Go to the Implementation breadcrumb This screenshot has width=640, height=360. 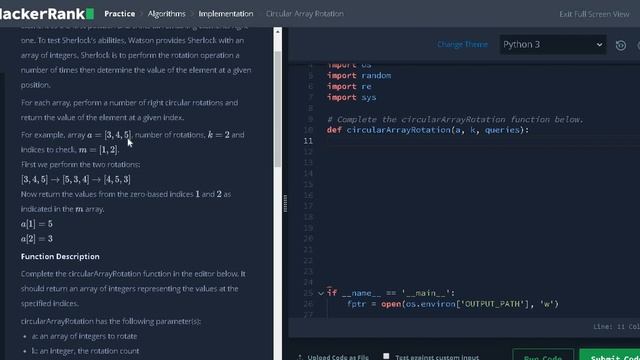click(226, 13)
